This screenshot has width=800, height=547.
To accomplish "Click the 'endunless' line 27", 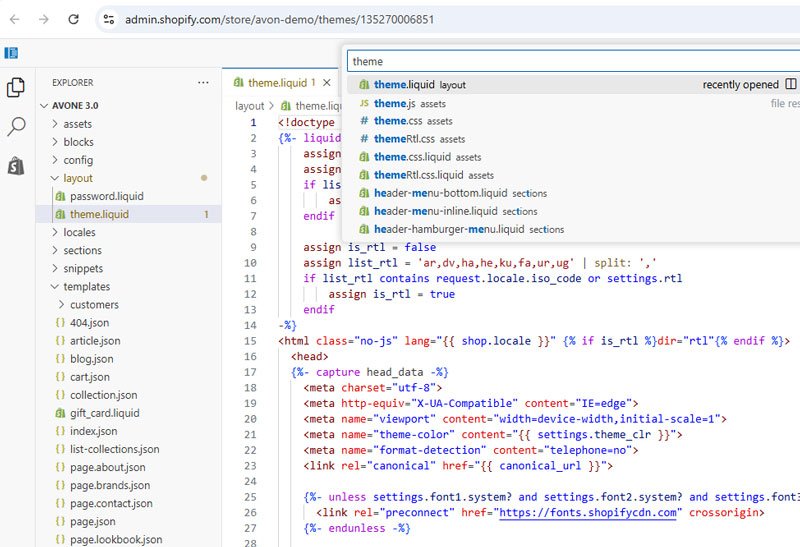I will [x=357, y=528].
